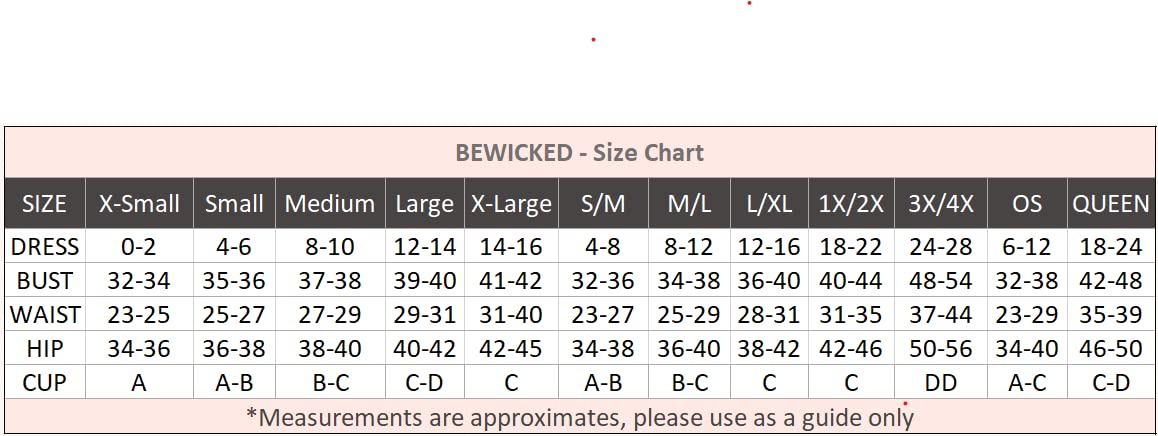This screenshot has width=1158, height=436.
Task: Select the OS column header
Action: click(1027, 204)
